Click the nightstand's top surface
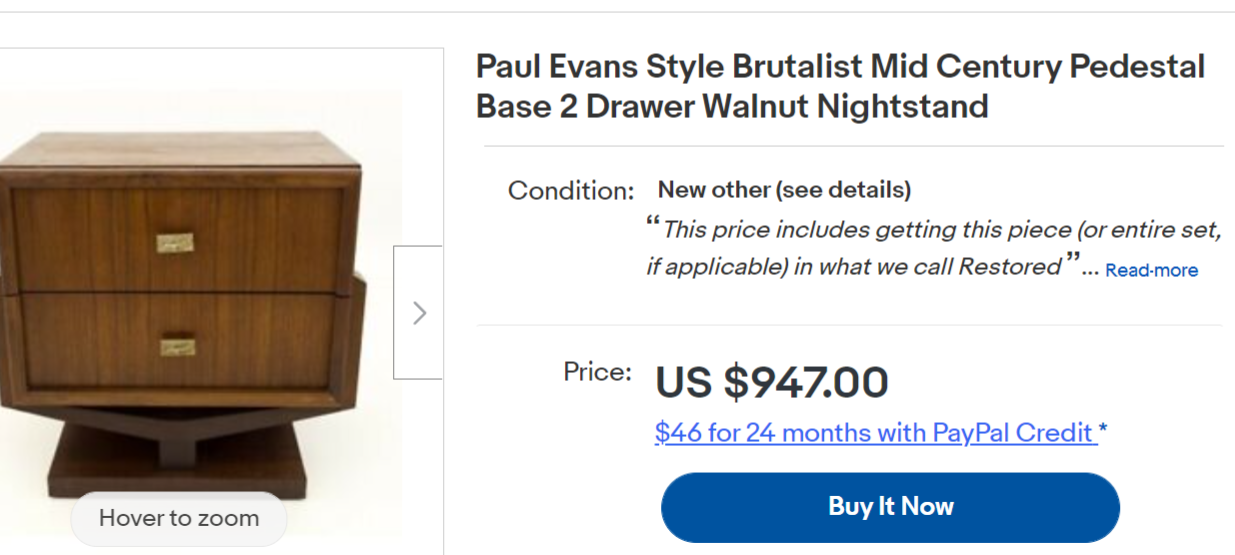Image resolution: width=1235 pixels, height=555 pixels. [180, 152]
